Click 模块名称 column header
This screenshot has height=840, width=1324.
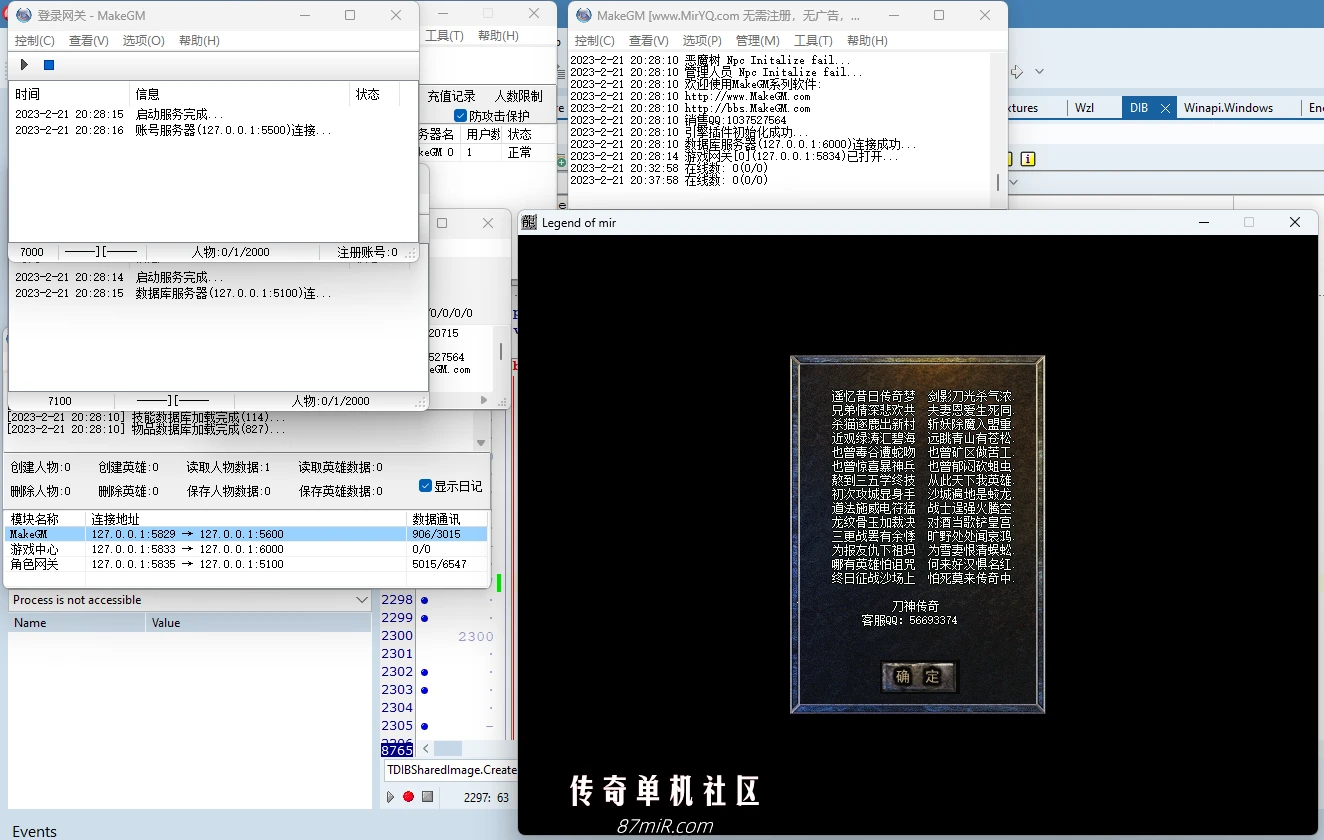[46, 519]
